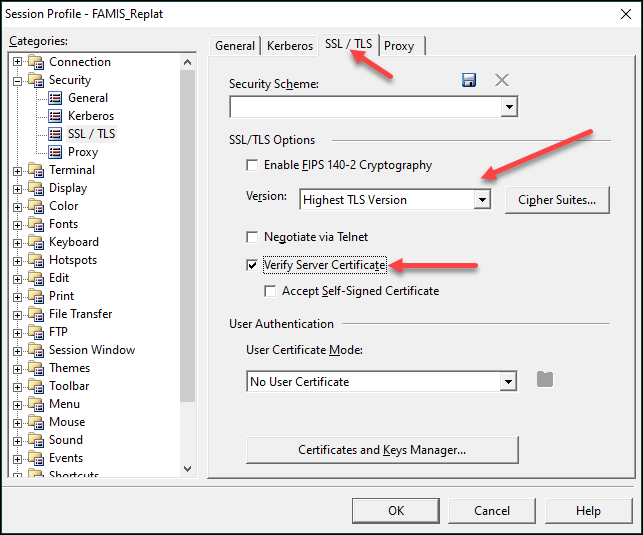This screenshot has height=535, width=643.
Task: Click the Categories list scroll down arrow
Action: (187, 467)
